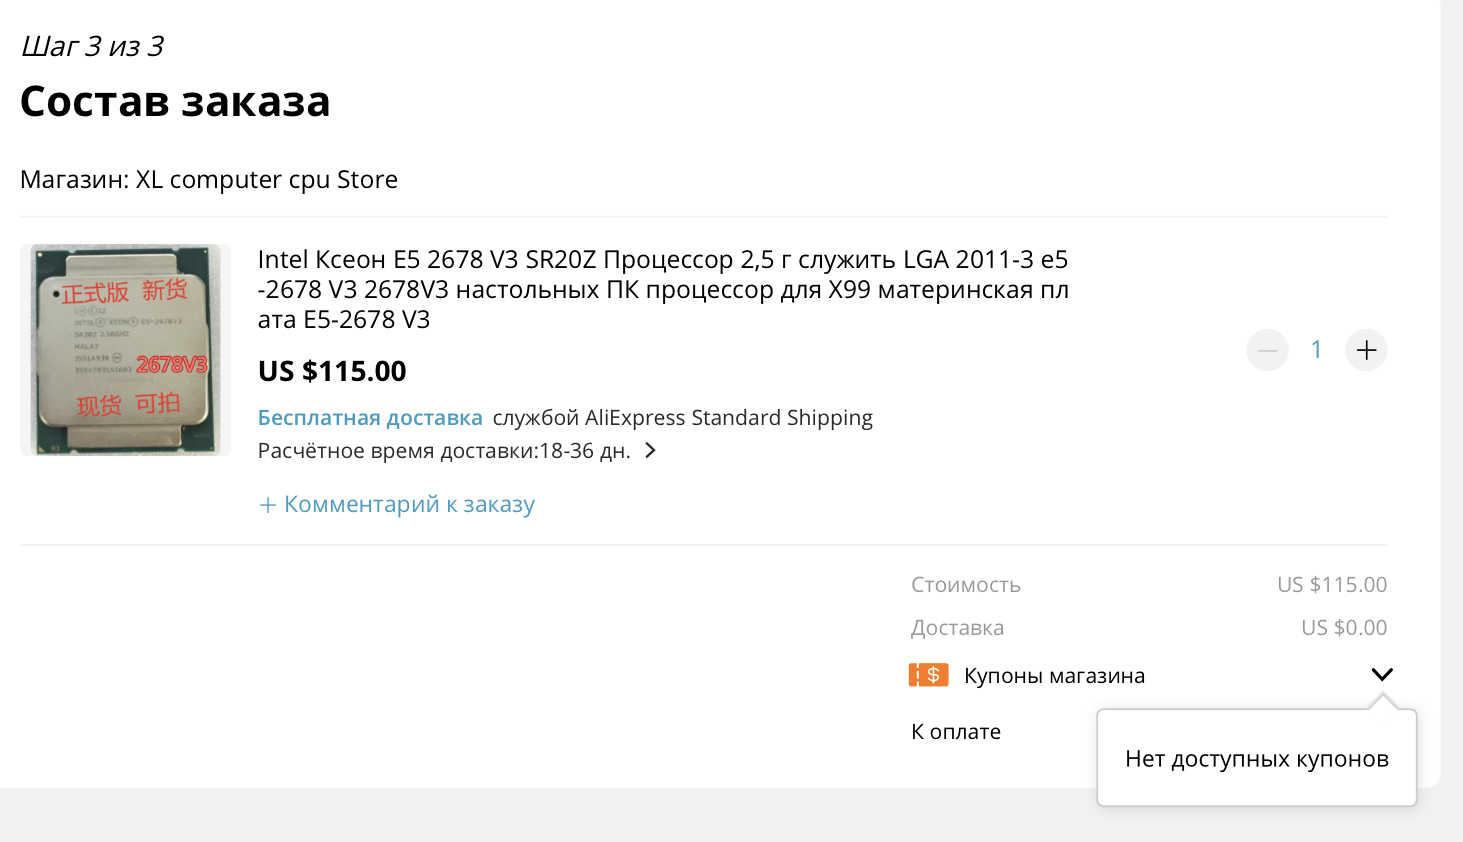Viewport: 1463px width, 842px height.
Task: Open the Xeon processor product thumbnail
Action: (x=125, y=350)
